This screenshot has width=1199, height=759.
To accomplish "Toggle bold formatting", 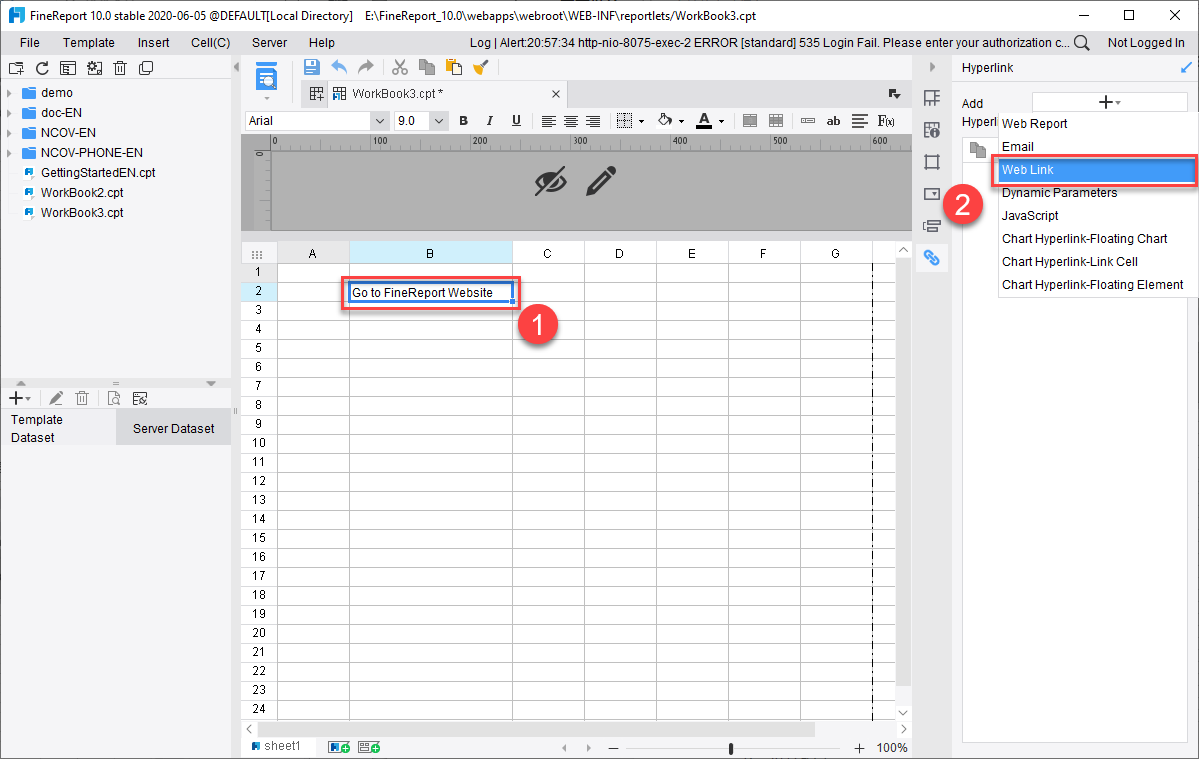I will (x=463, y=121).
